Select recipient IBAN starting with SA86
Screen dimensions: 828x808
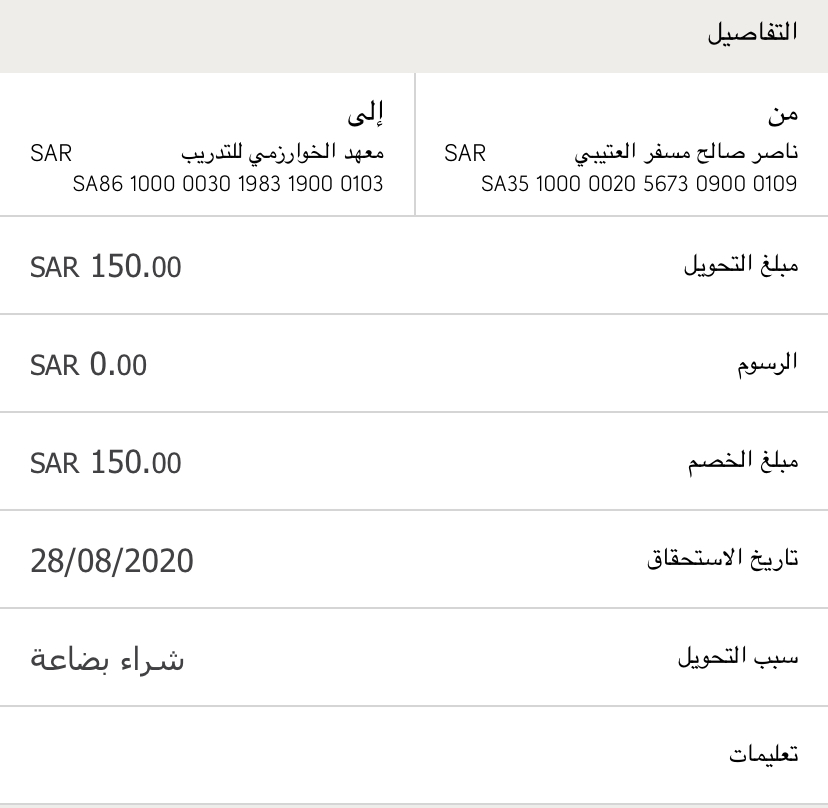tap(228, 184)
